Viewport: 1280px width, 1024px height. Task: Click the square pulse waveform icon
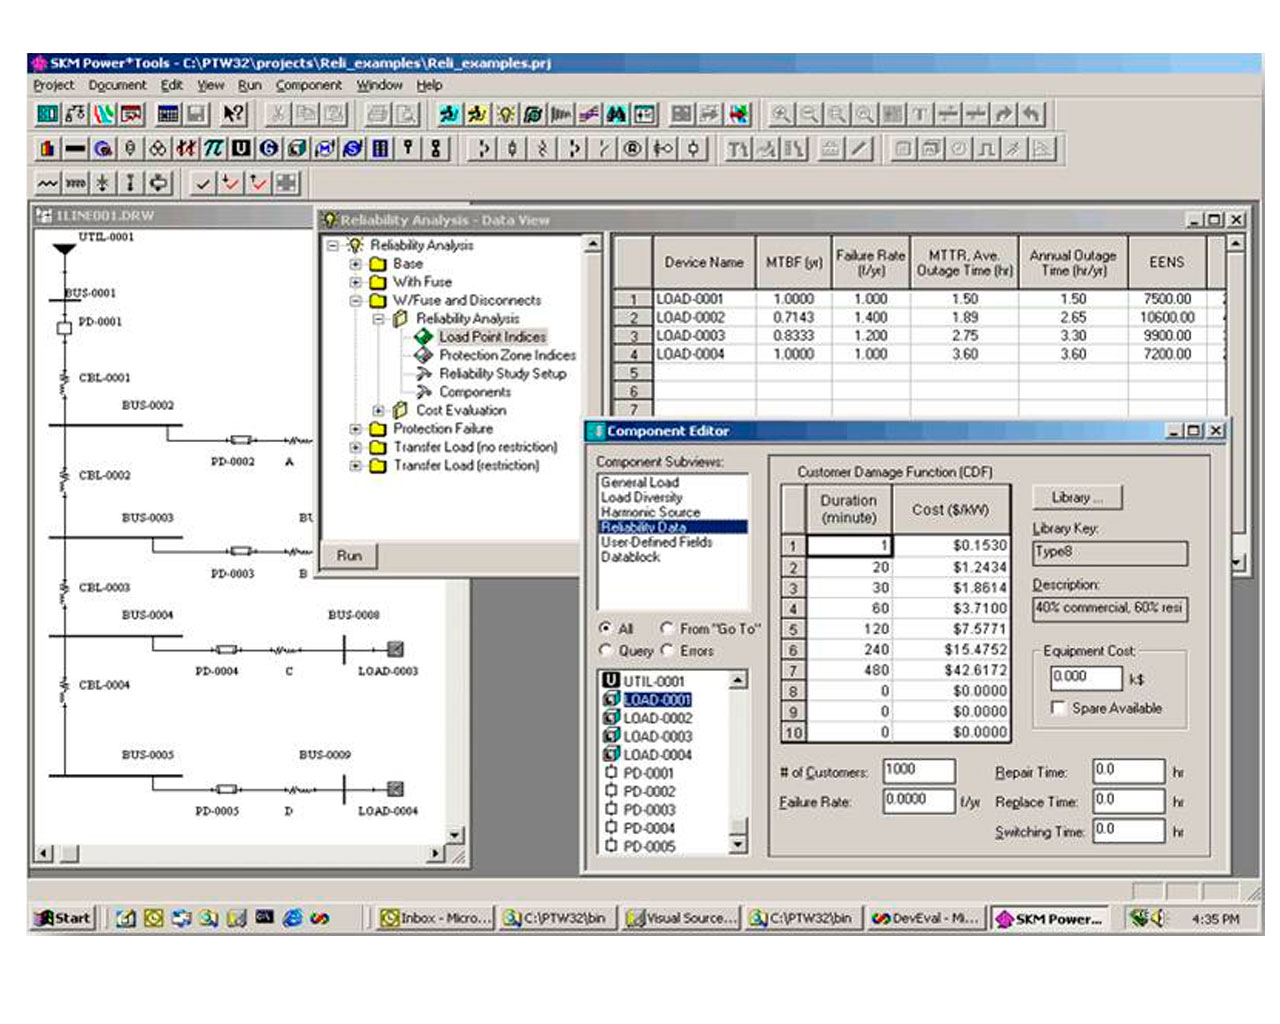click(x=986, y=149)
